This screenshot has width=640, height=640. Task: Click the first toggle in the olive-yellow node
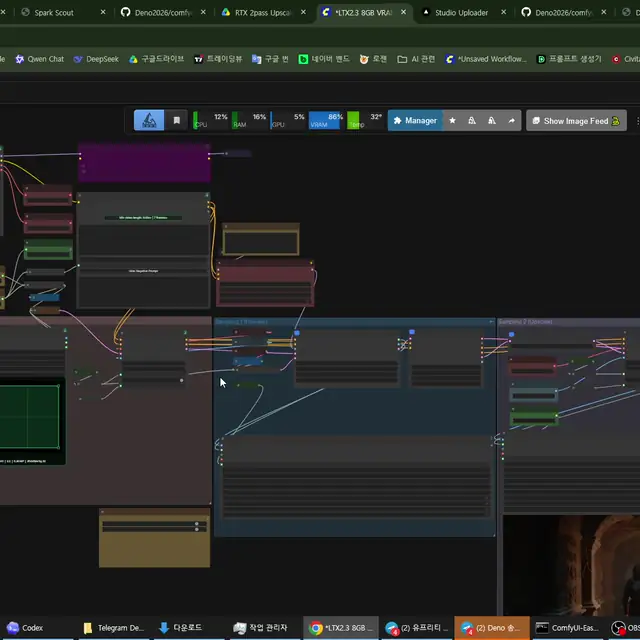click(196, 523)
